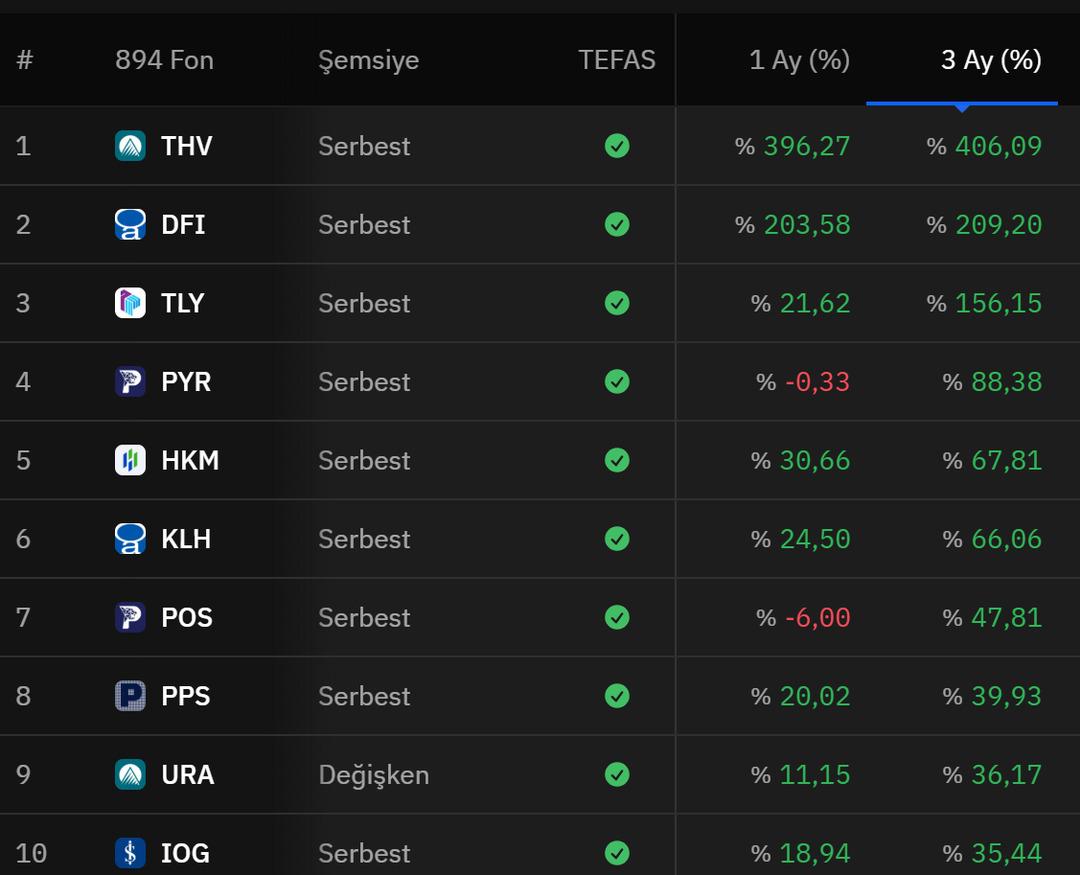This screenshot has height=875, width=1080.
Task: Open the KLH fund link
Action: (186, 539)
